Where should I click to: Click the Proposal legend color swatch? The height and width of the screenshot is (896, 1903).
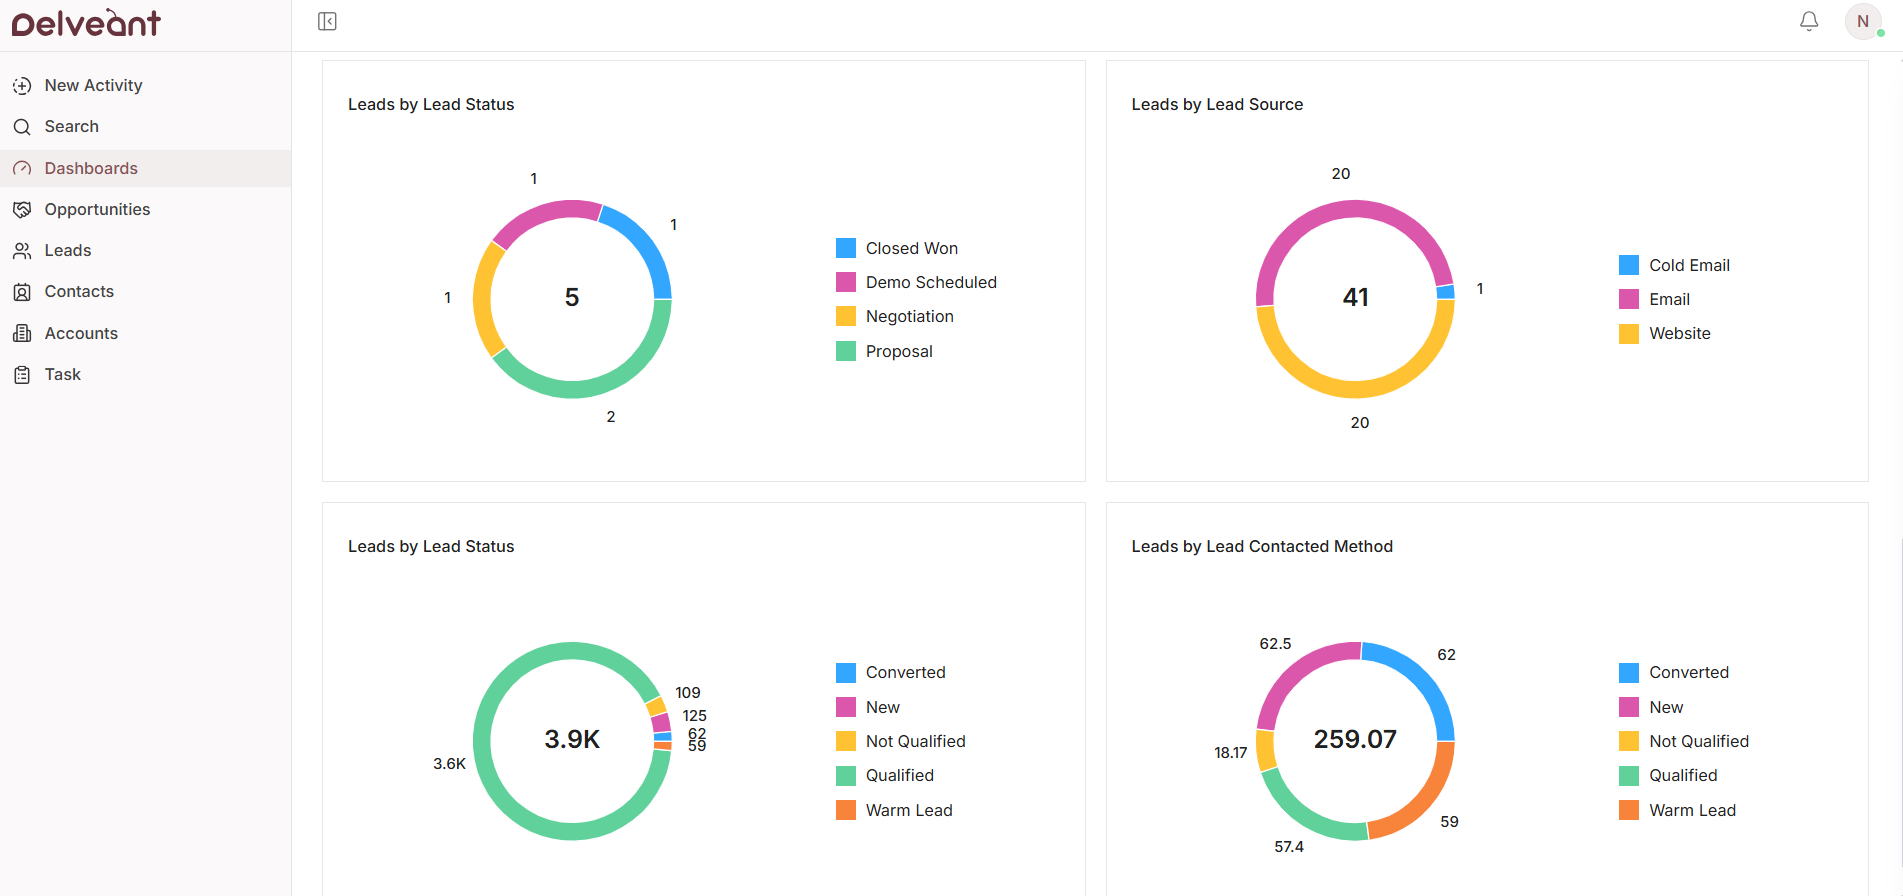845,351
